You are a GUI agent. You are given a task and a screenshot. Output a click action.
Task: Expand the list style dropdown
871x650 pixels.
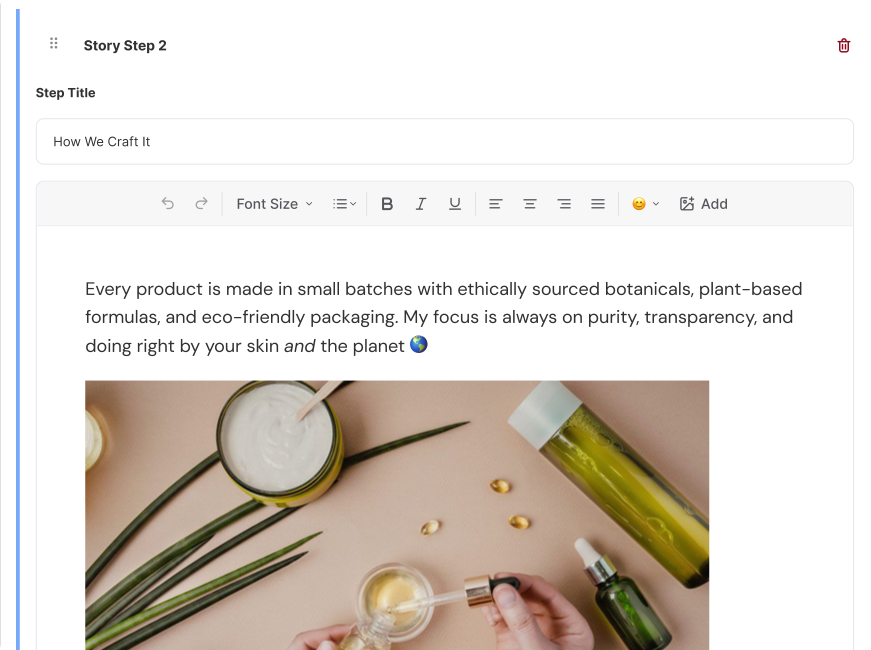[x=344, y=204]
